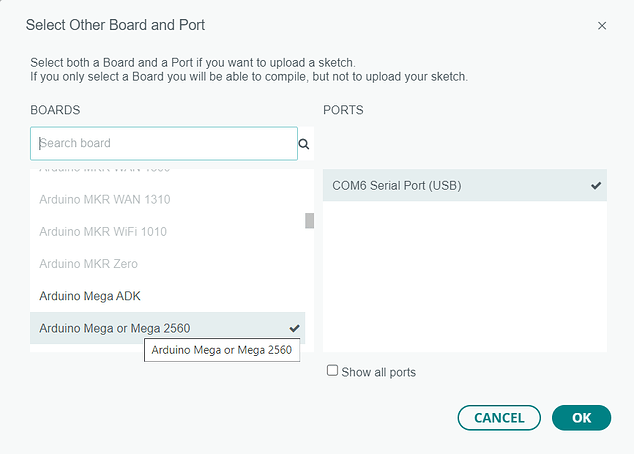The height and width of the screenshot is (454, 634).
Task: Click the BOARDS column heading
Action: tap(55, 110)
